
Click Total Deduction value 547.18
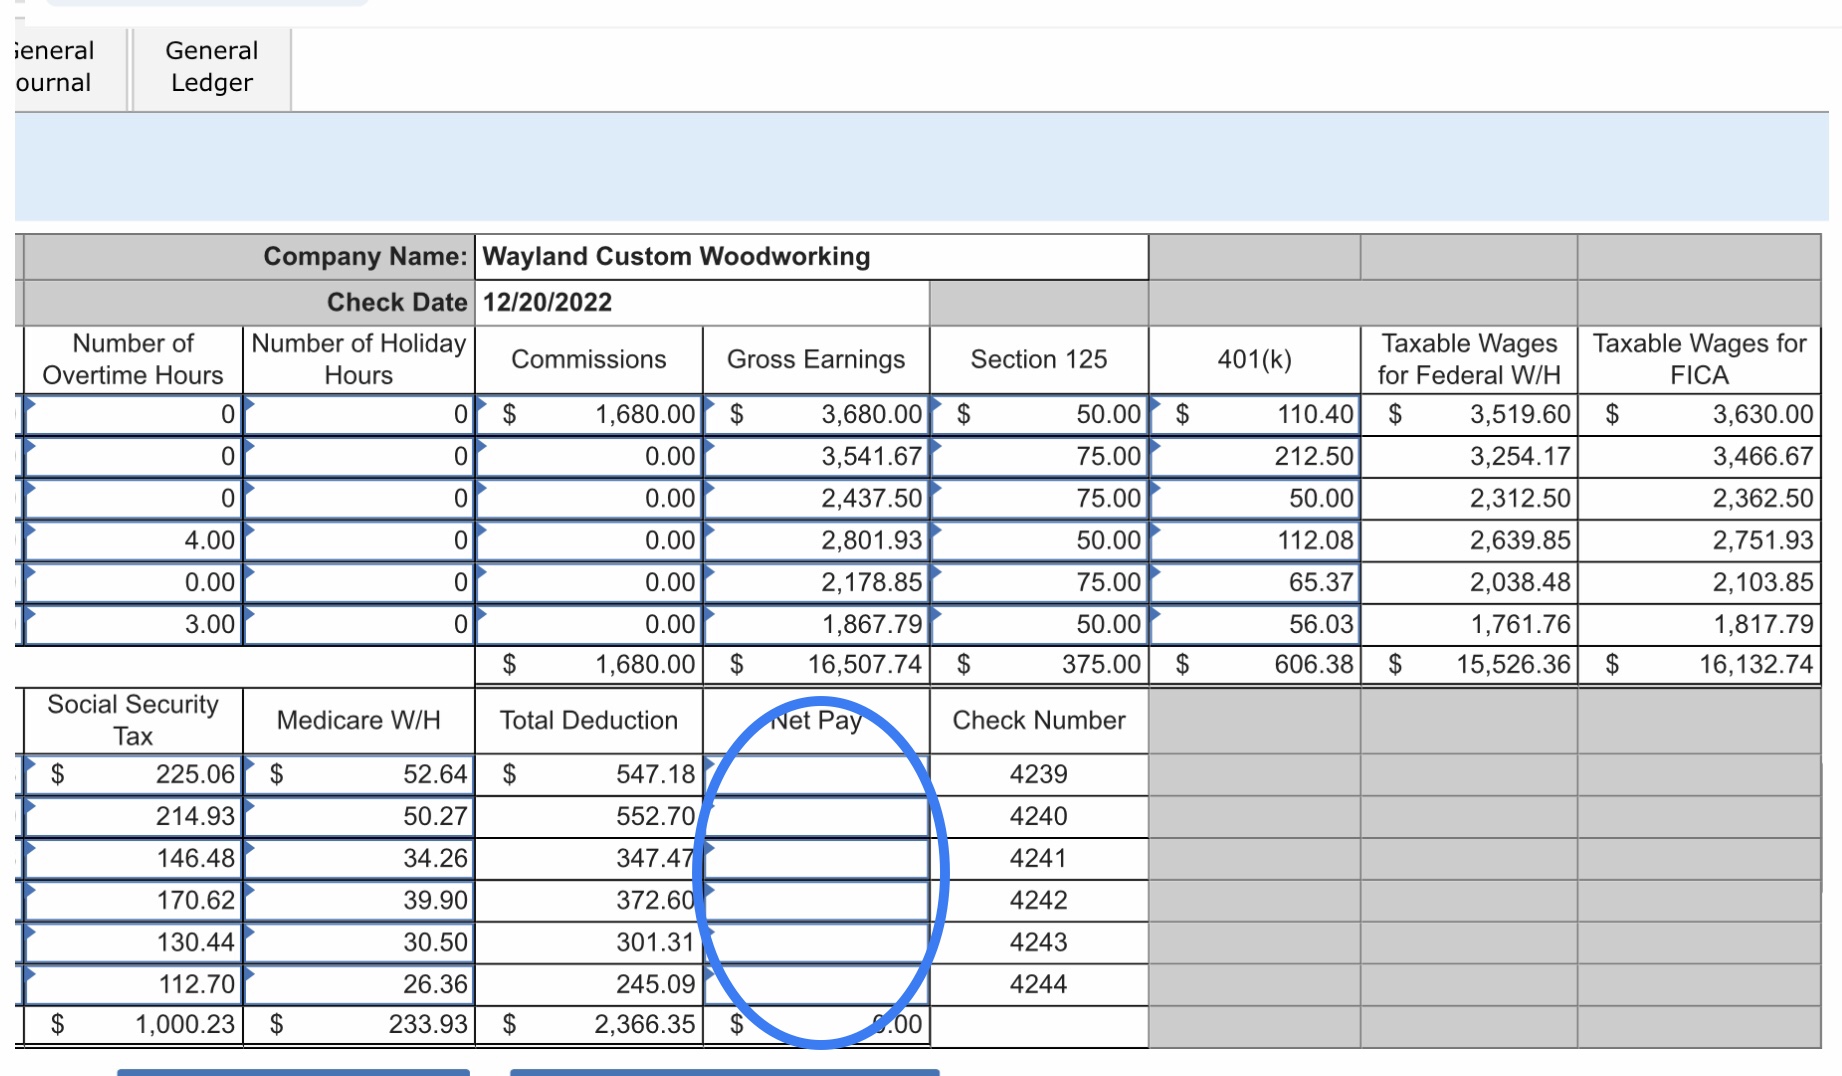(589, 774)
